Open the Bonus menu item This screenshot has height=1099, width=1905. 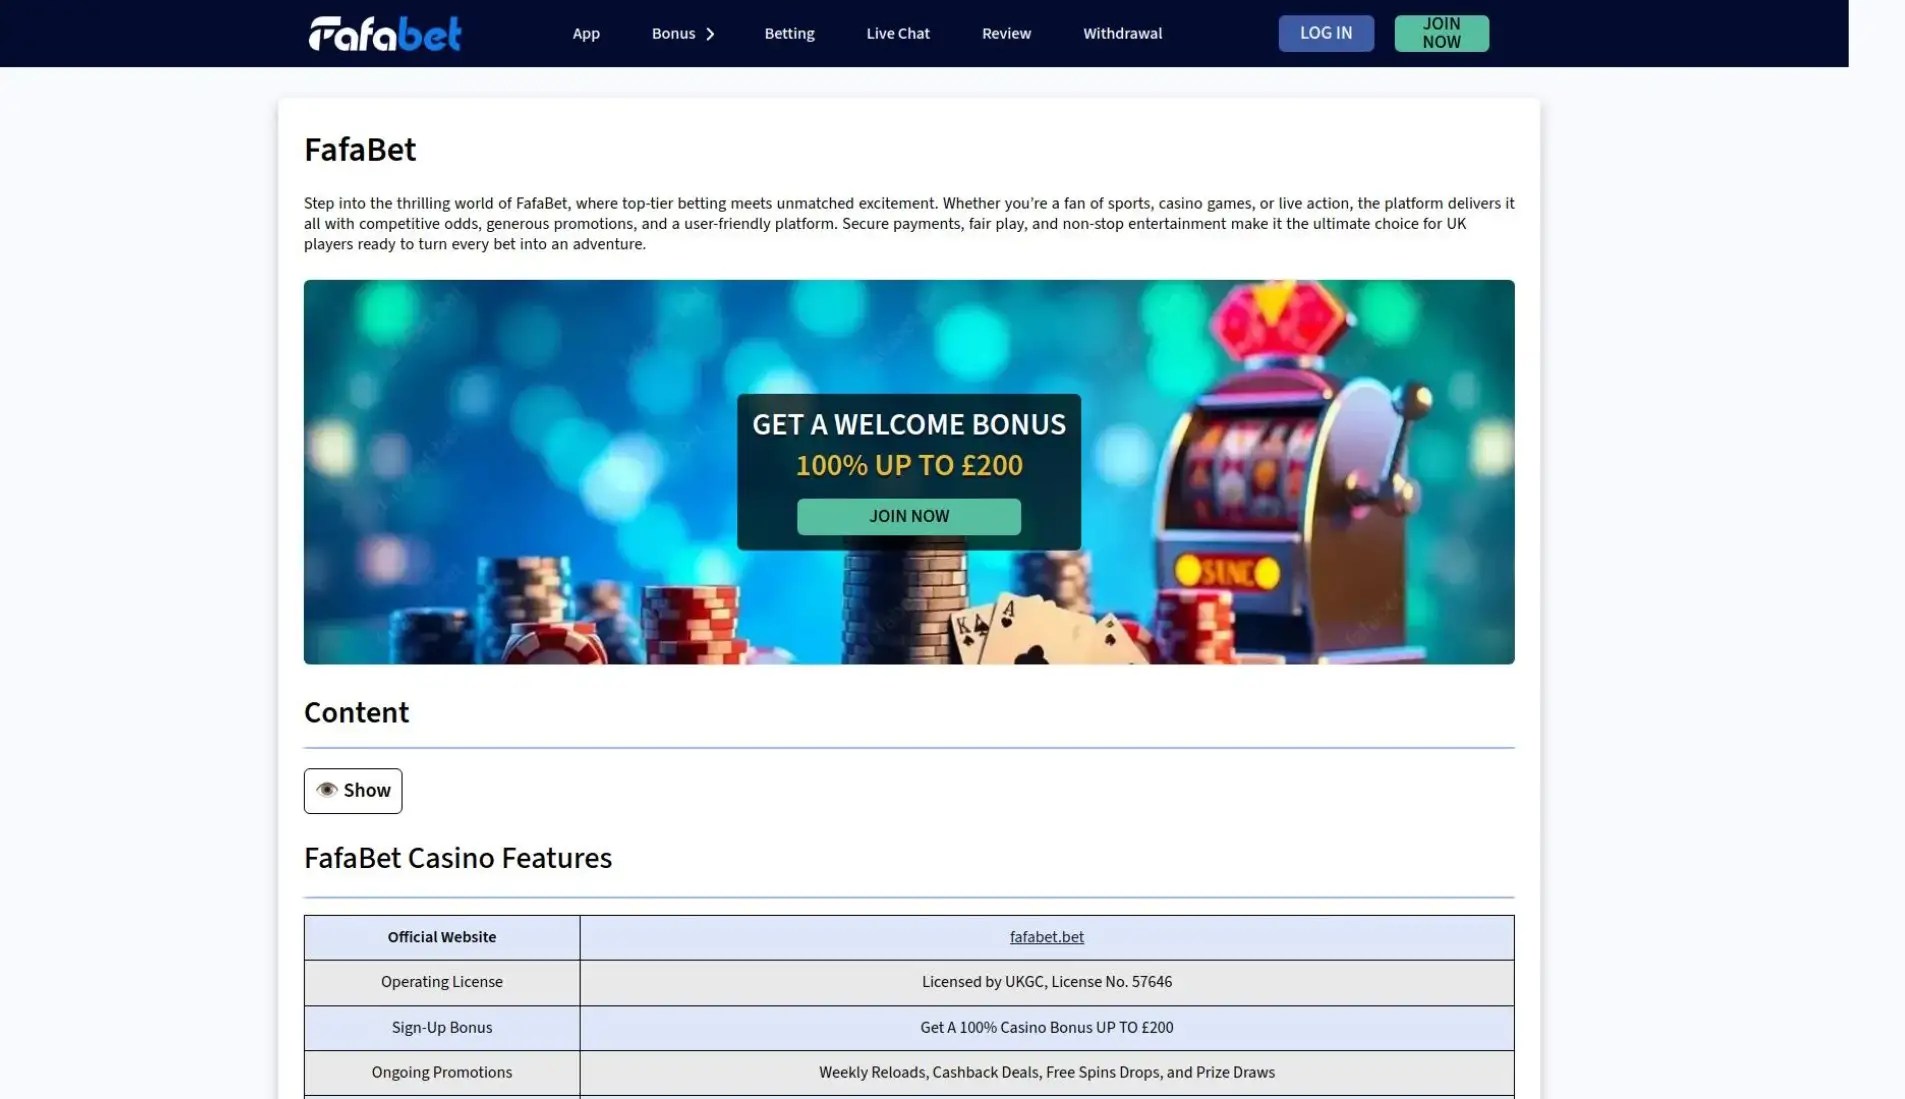[x=673, y=33]
